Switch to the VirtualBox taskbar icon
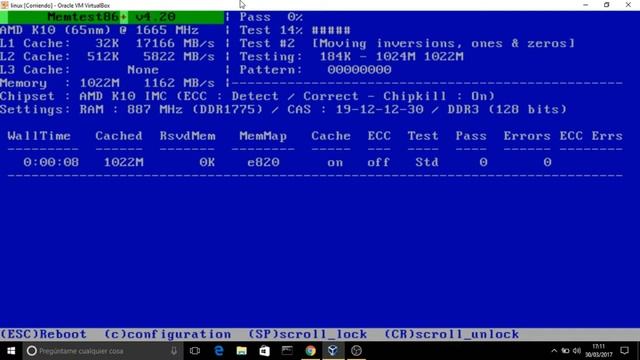 [333, 351]
